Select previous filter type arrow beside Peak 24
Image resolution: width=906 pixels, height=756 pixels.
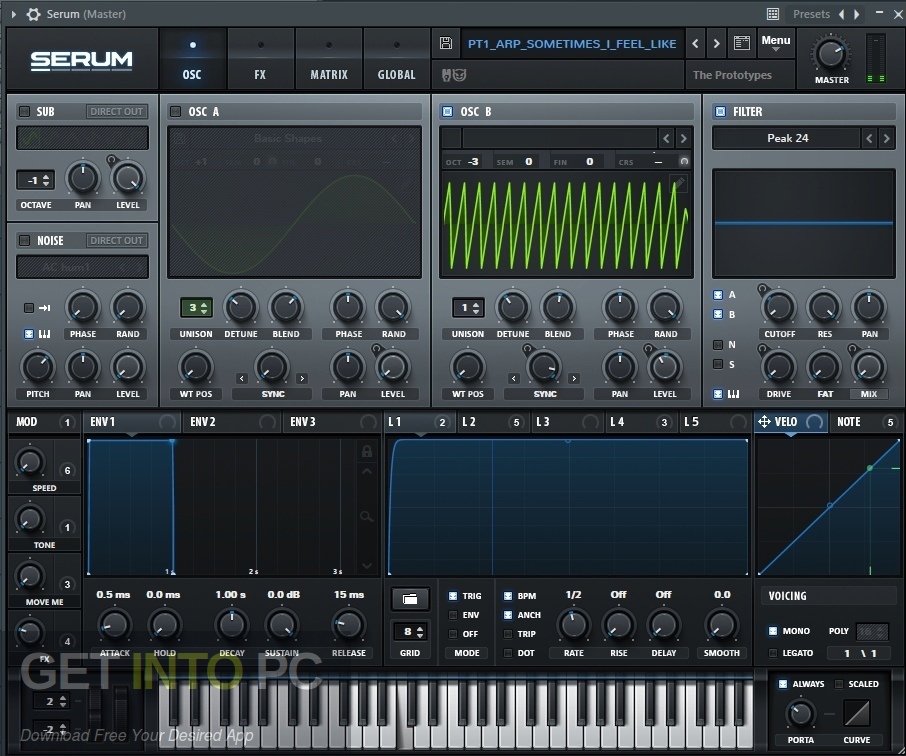tap(869, 138)
